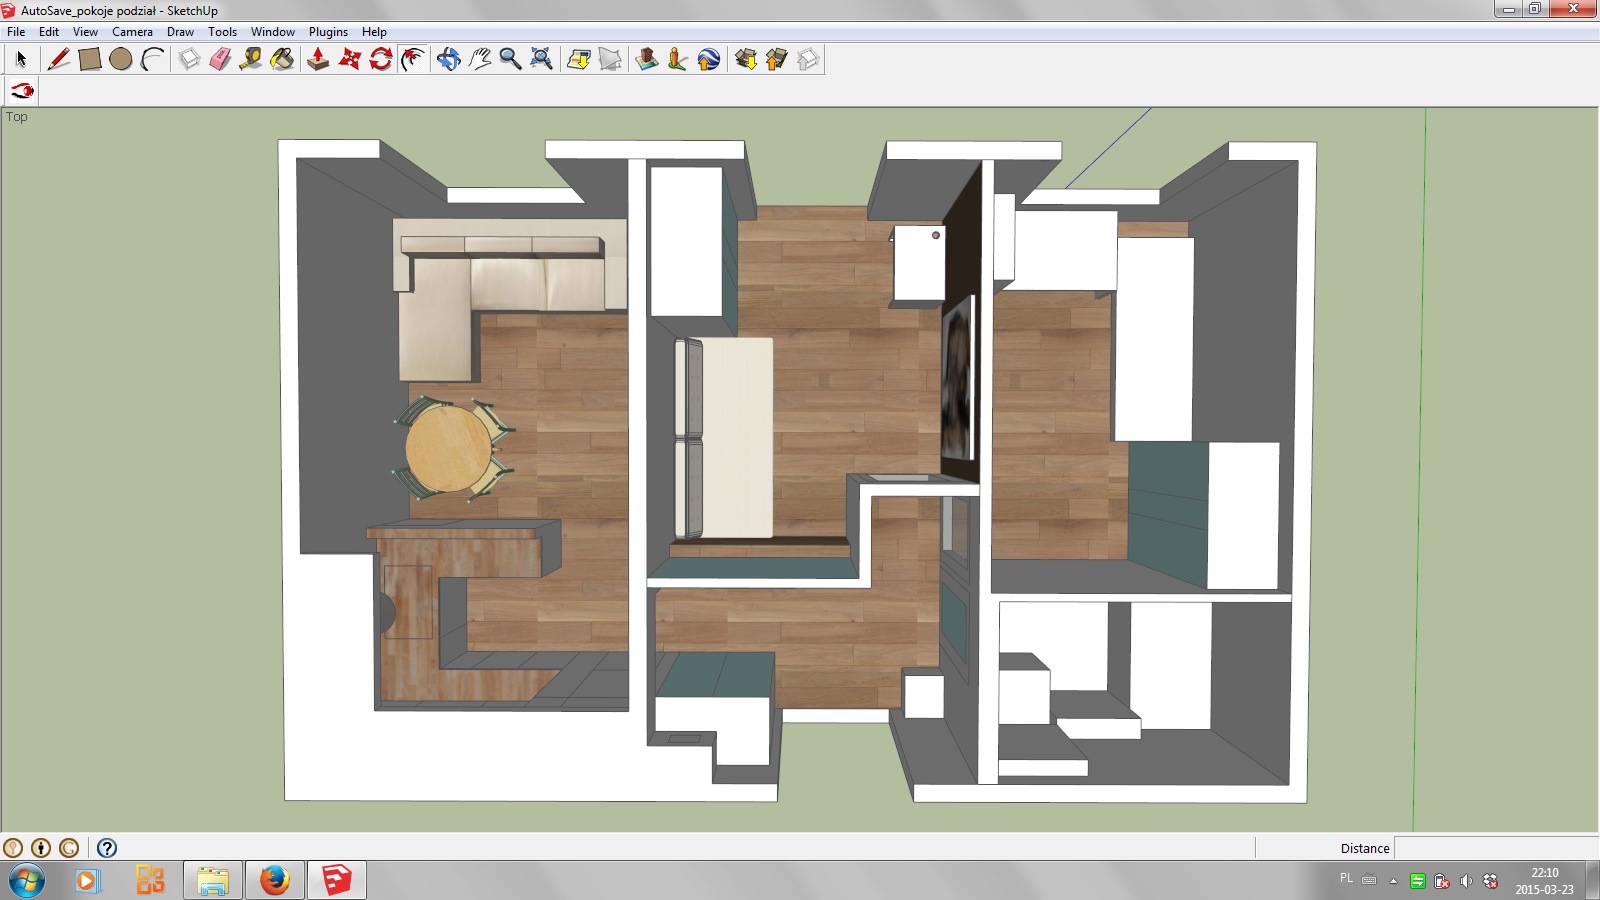Select the Orbit camera tool

tap(448, 60)
